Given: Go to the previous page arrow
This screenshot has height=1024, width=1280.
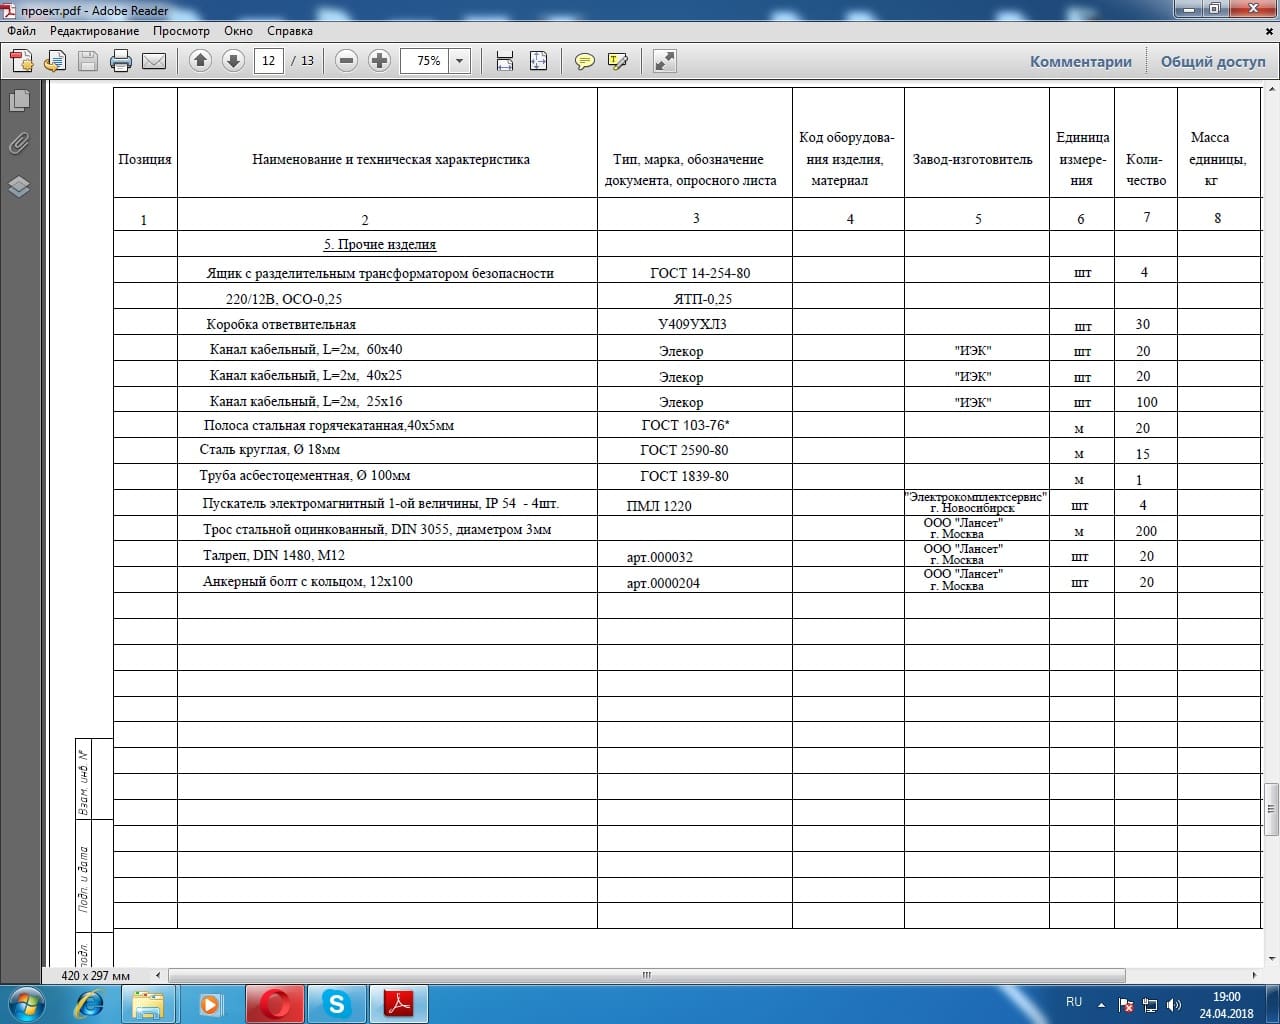Looking at the screenshot, I should pos(200,61).
